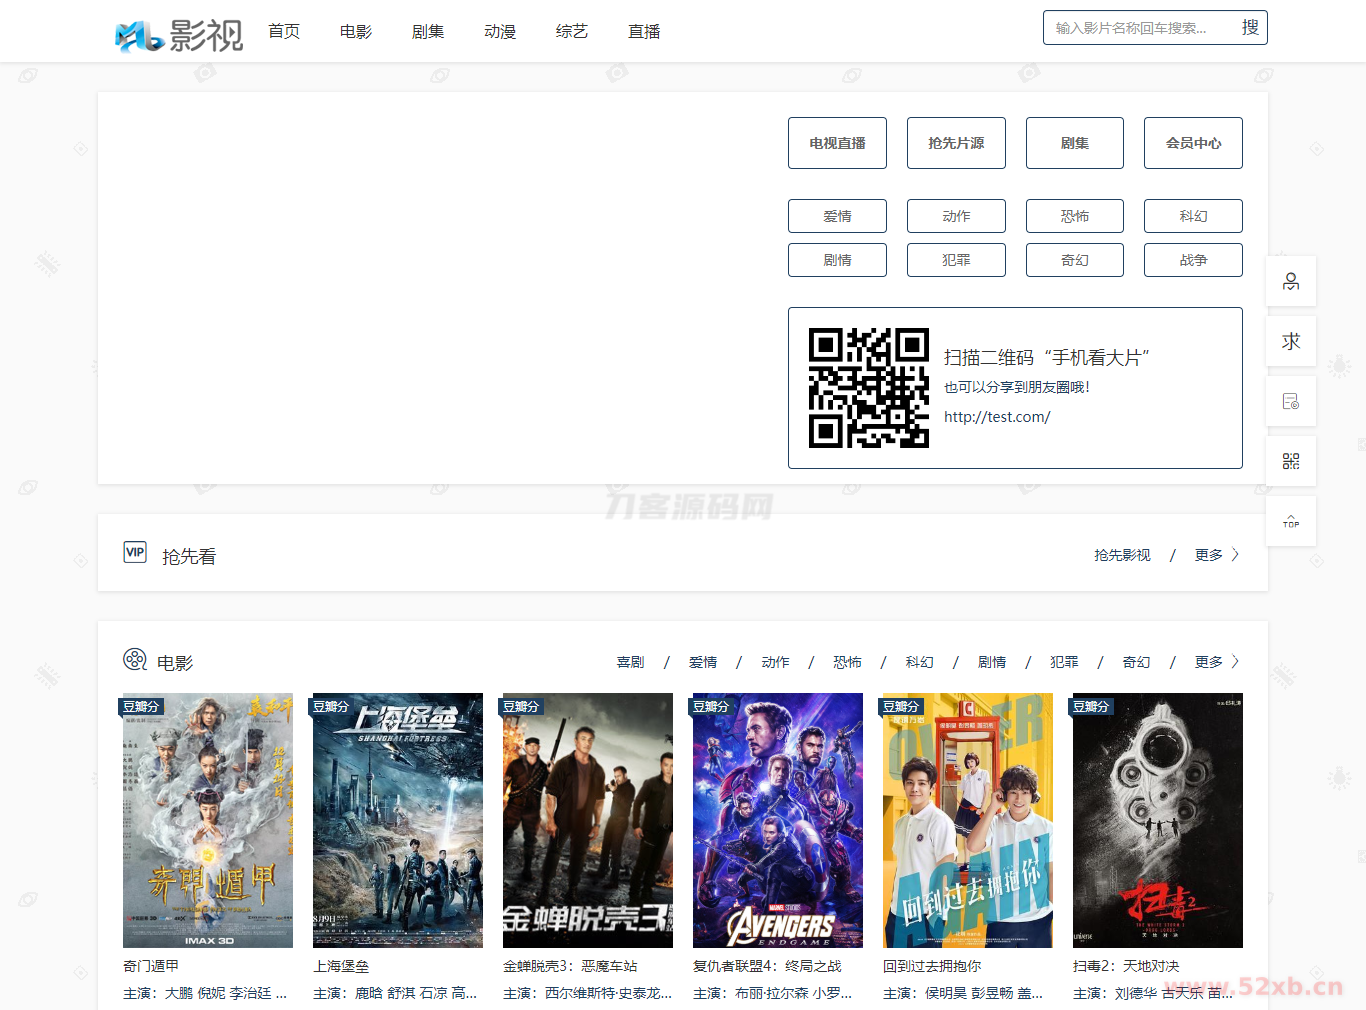Screen dimensions: 1366x1010
Task: Open the link http://test.com/
Action: tap(997, 417)
